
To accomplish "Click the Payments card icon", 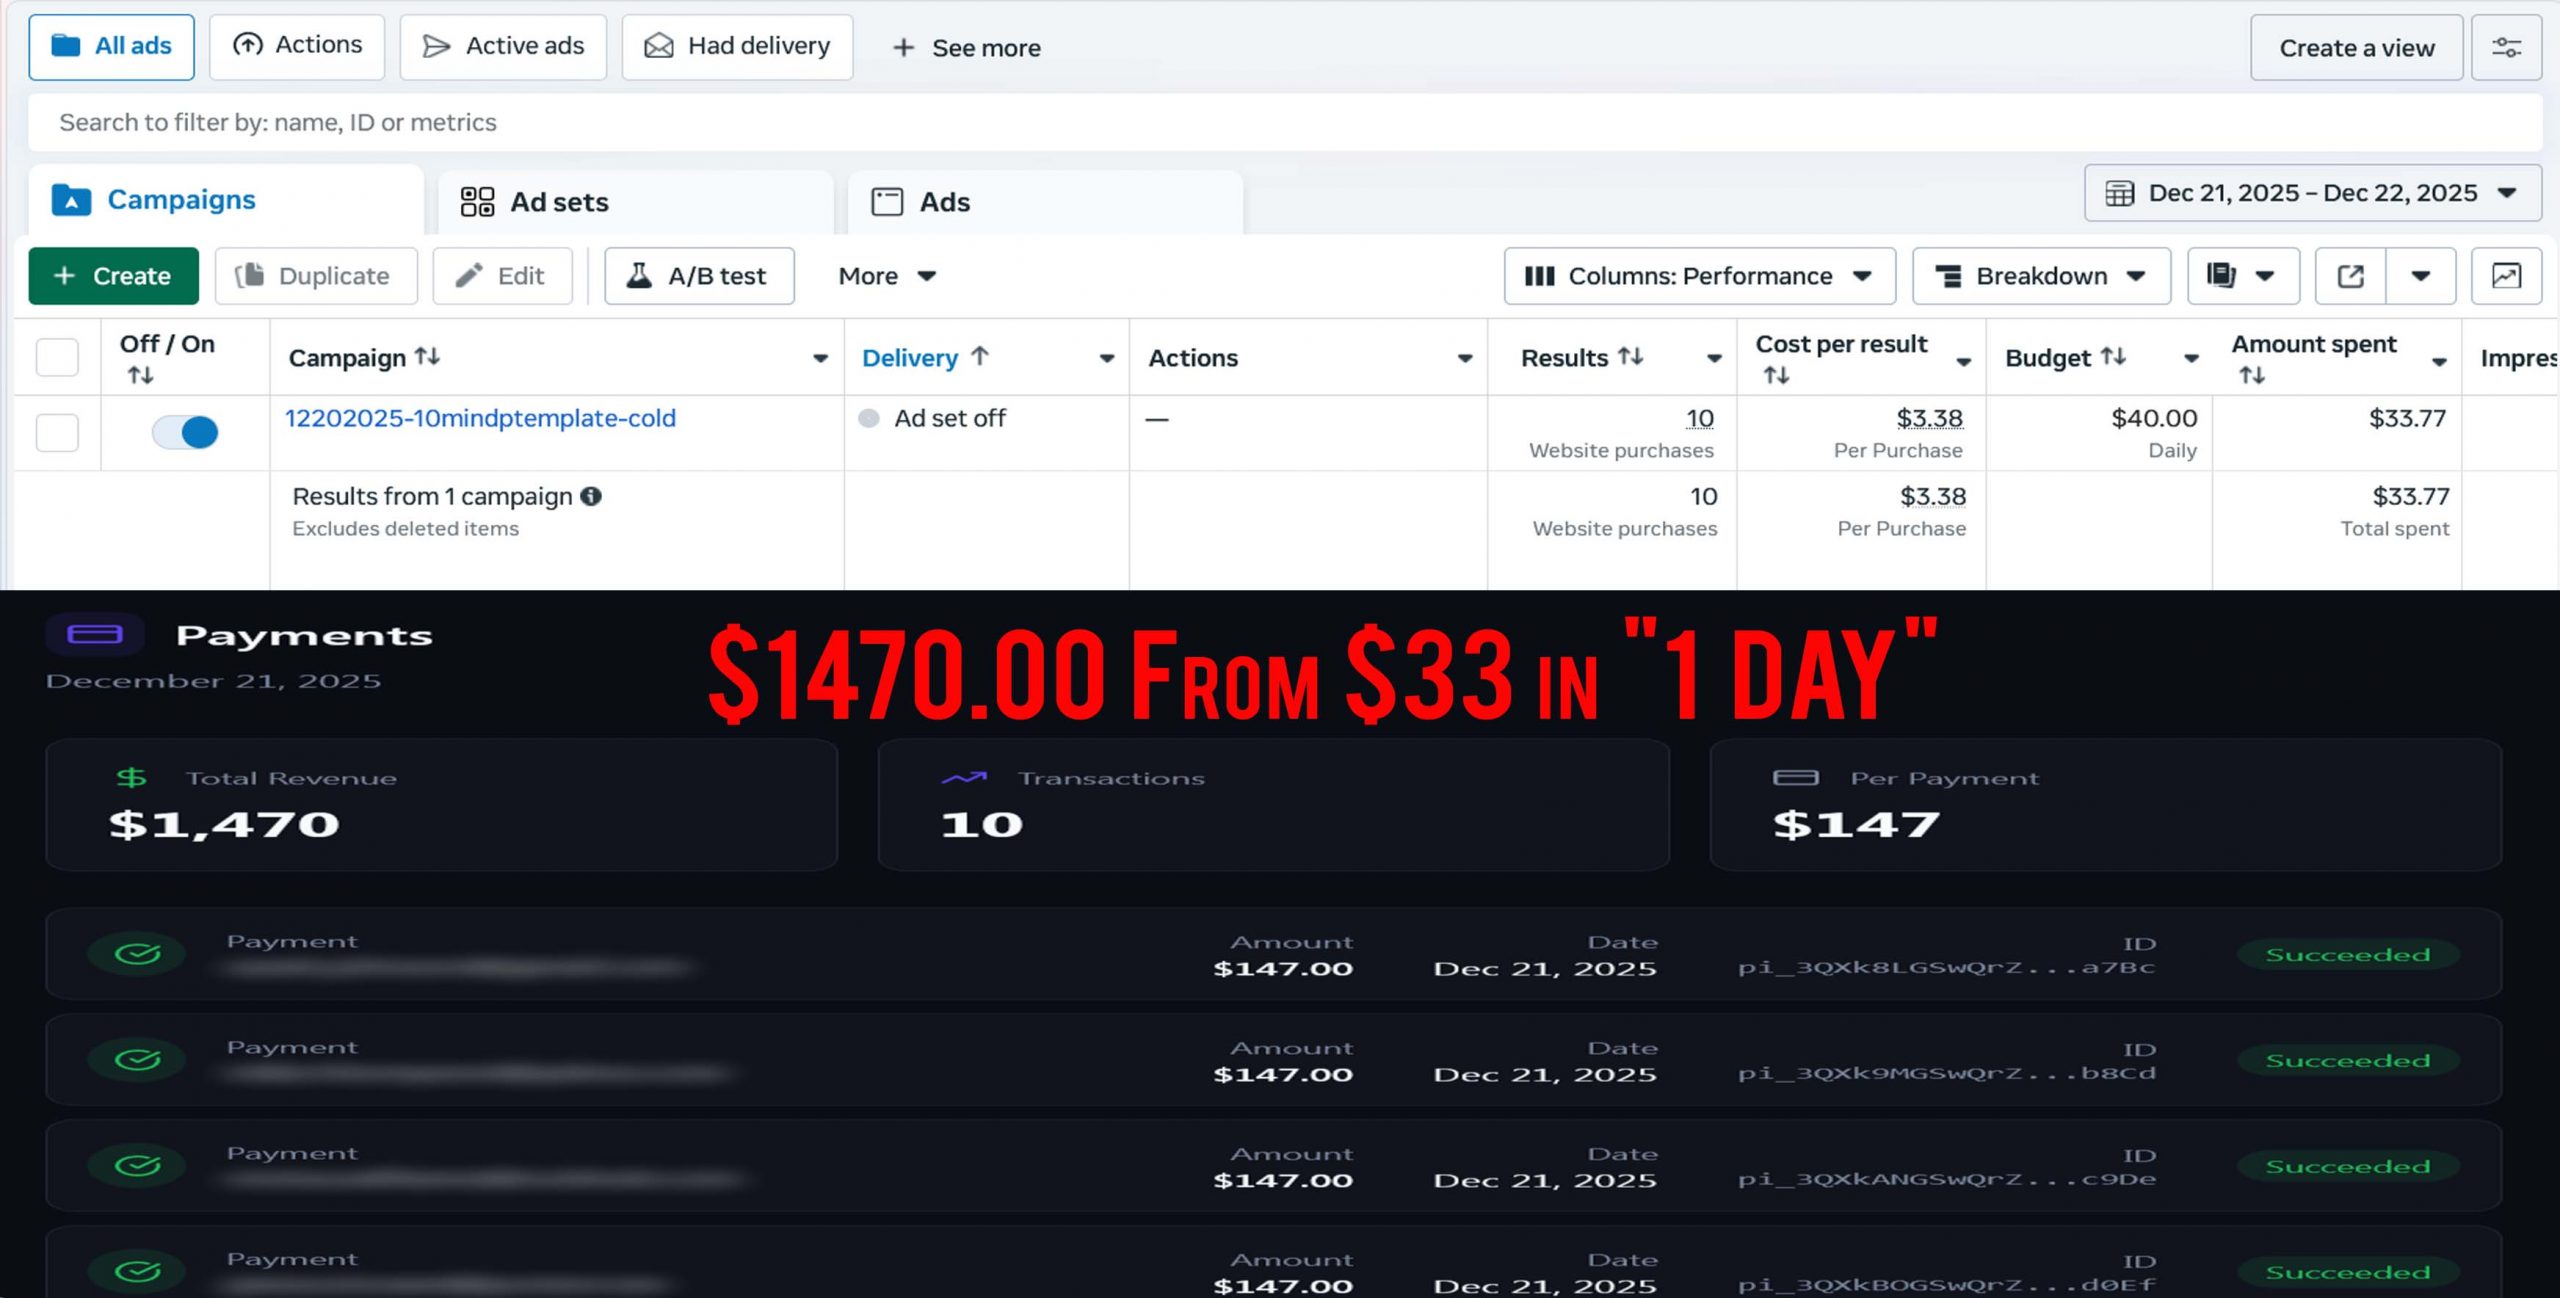I will [x=95, y=634].
